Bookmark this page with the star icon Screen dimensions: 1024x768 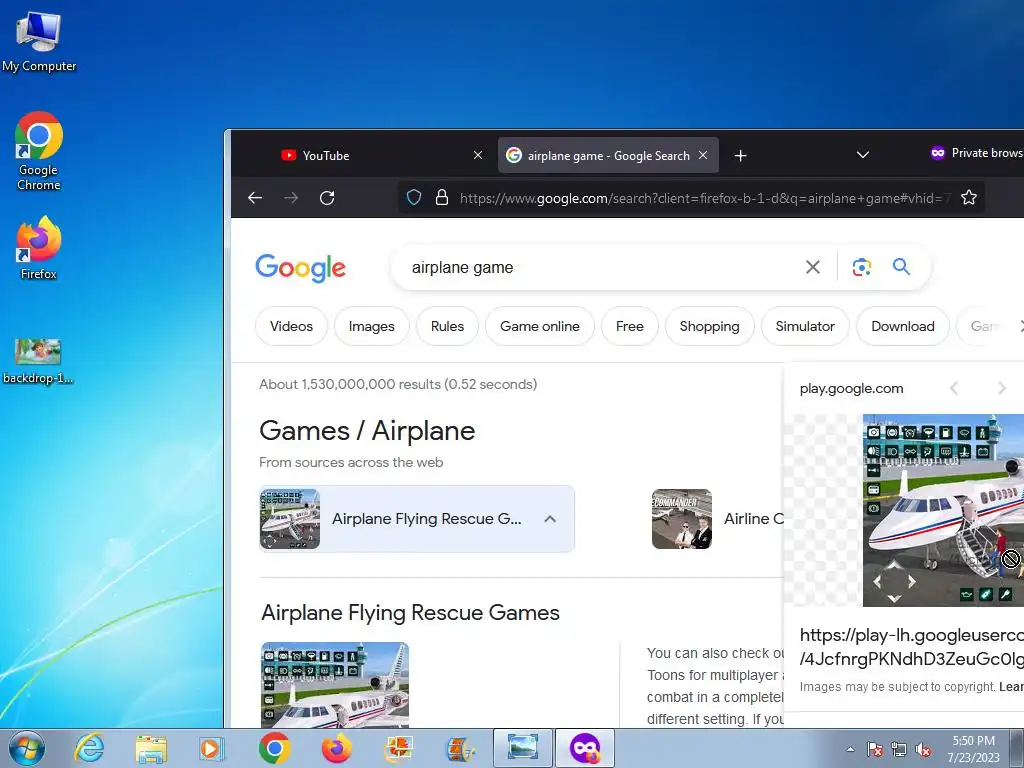tap(968, 197)
